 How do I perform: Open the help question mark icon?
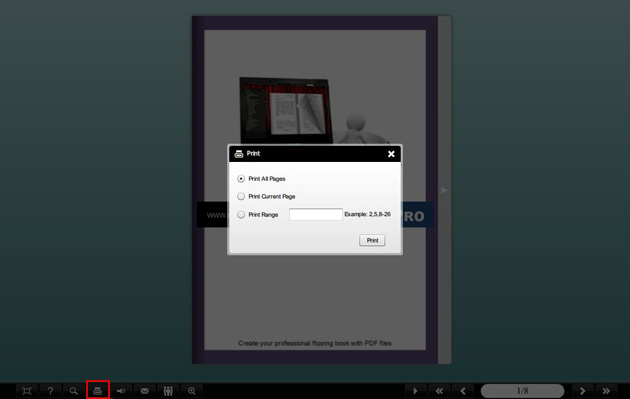(x=50, y=391)
